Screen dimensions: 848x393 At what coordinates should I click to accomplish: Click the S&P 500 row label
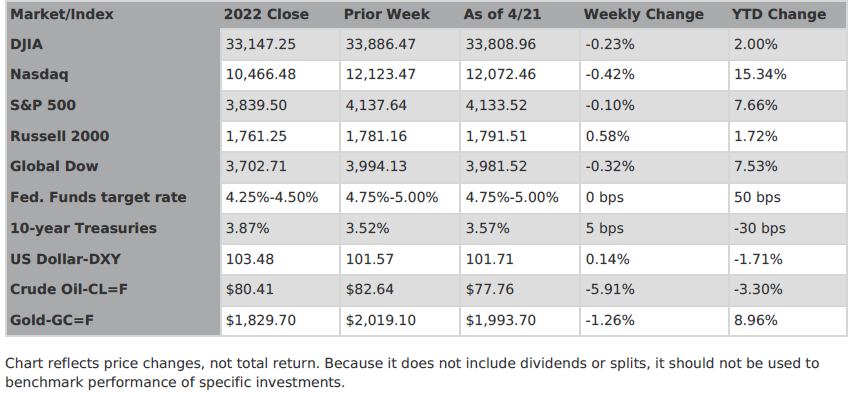pyautogui.click(x=43, y=105)
